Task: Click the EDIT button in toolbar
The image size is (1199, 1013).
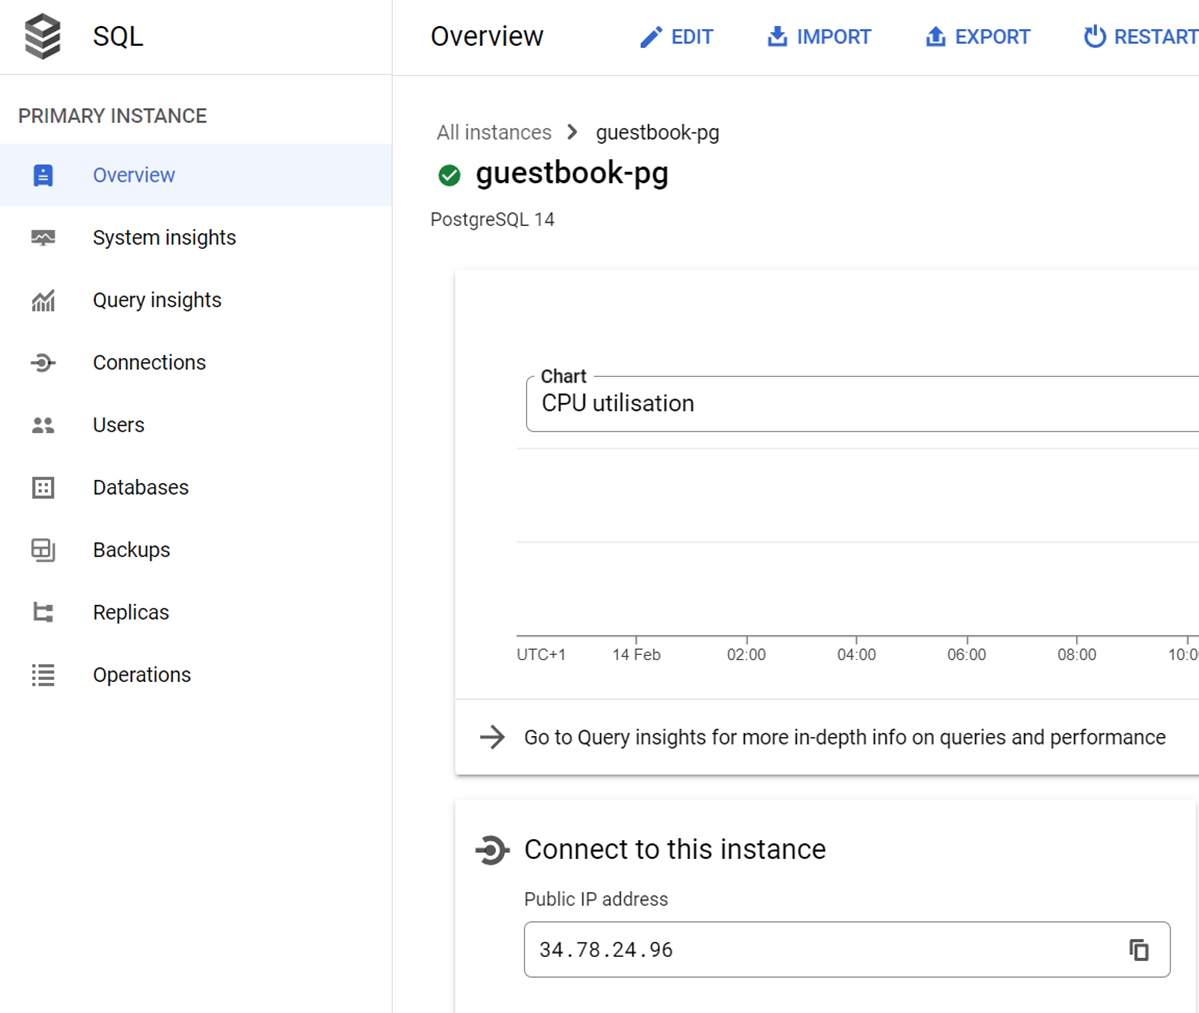Action: pyautogui.click(x=676, y=37)
